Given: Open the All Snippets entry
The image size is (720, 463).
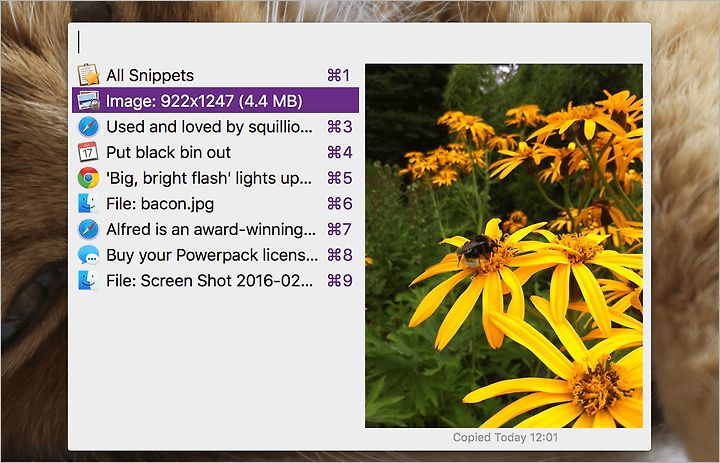Looking at the screenshot, I should click(215, 75).
